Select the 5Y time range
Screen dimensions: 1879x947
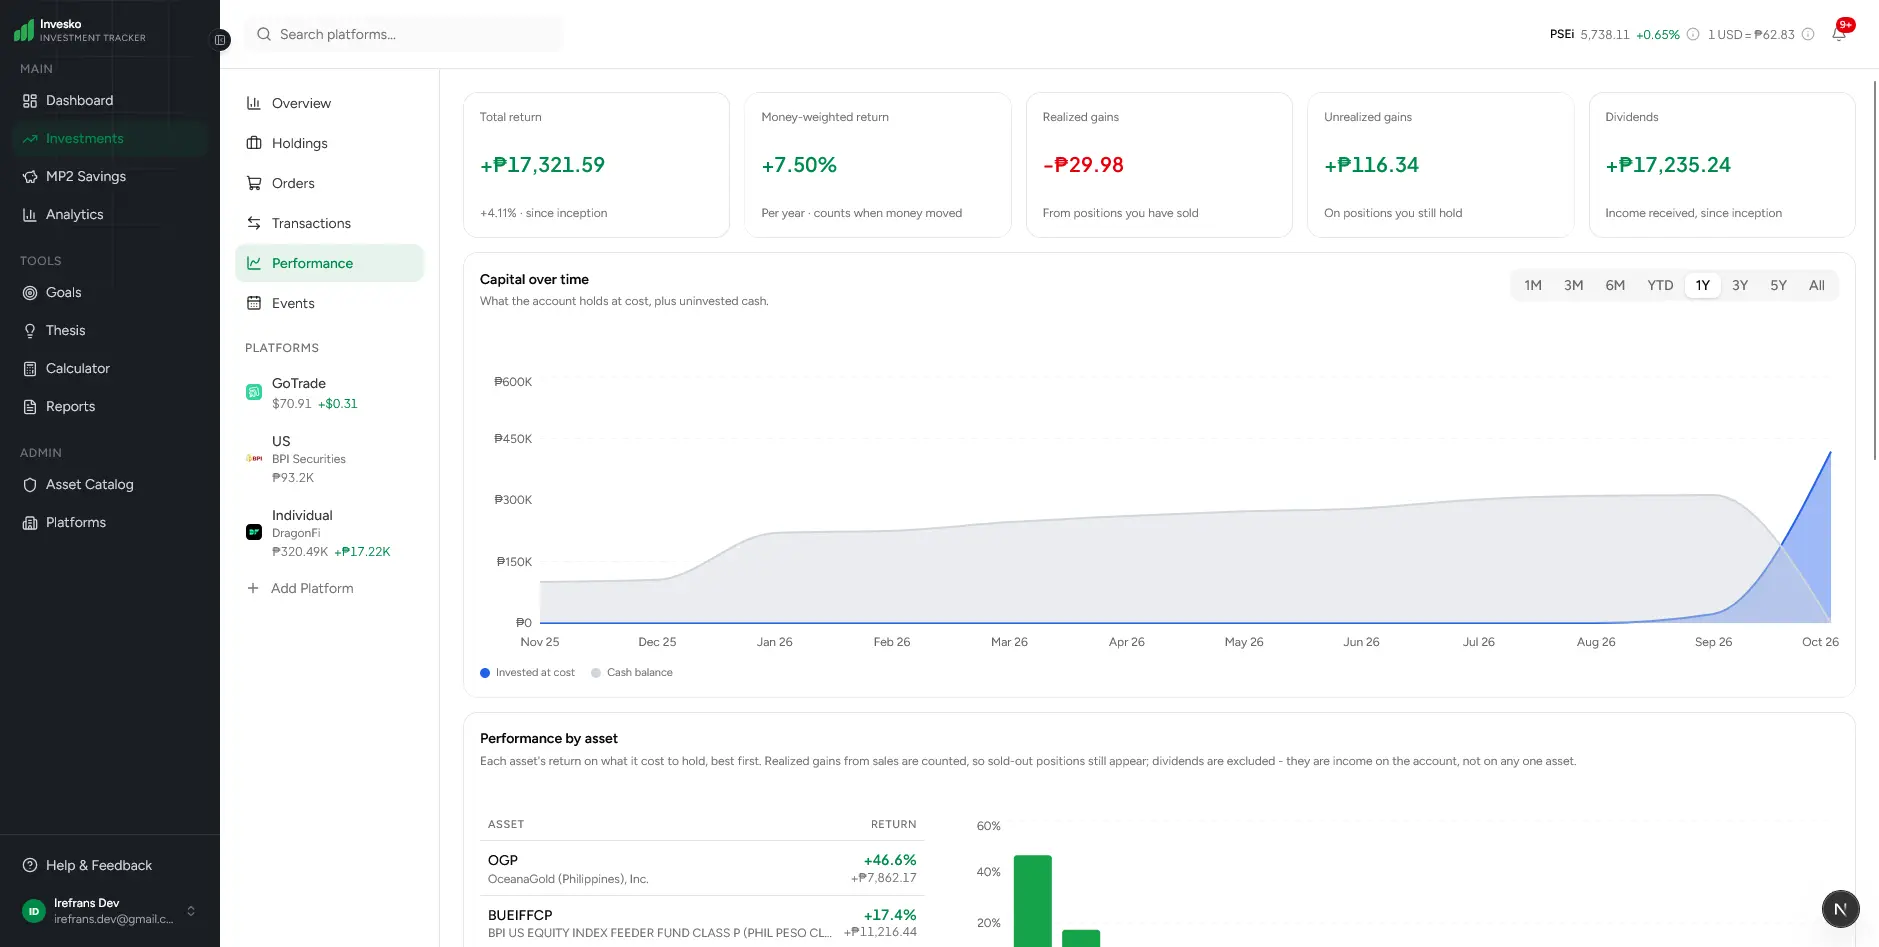tap(1778, 286)
